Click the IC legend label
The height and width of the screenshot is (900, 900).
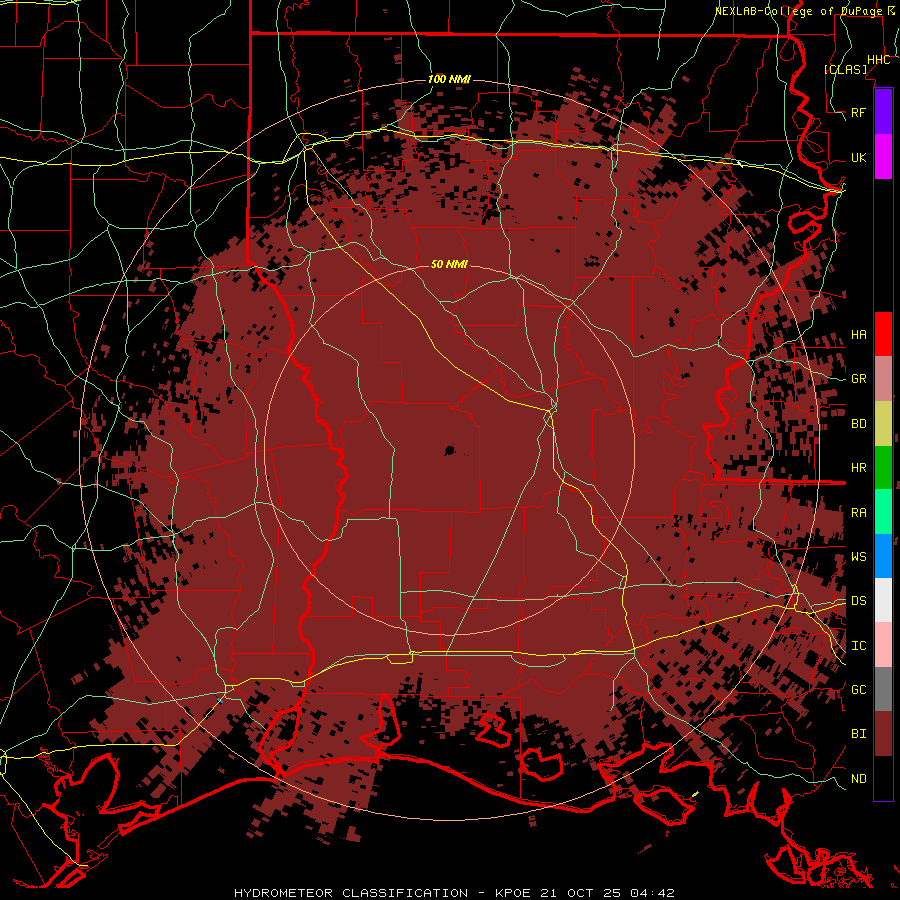[x=858, y=646]
